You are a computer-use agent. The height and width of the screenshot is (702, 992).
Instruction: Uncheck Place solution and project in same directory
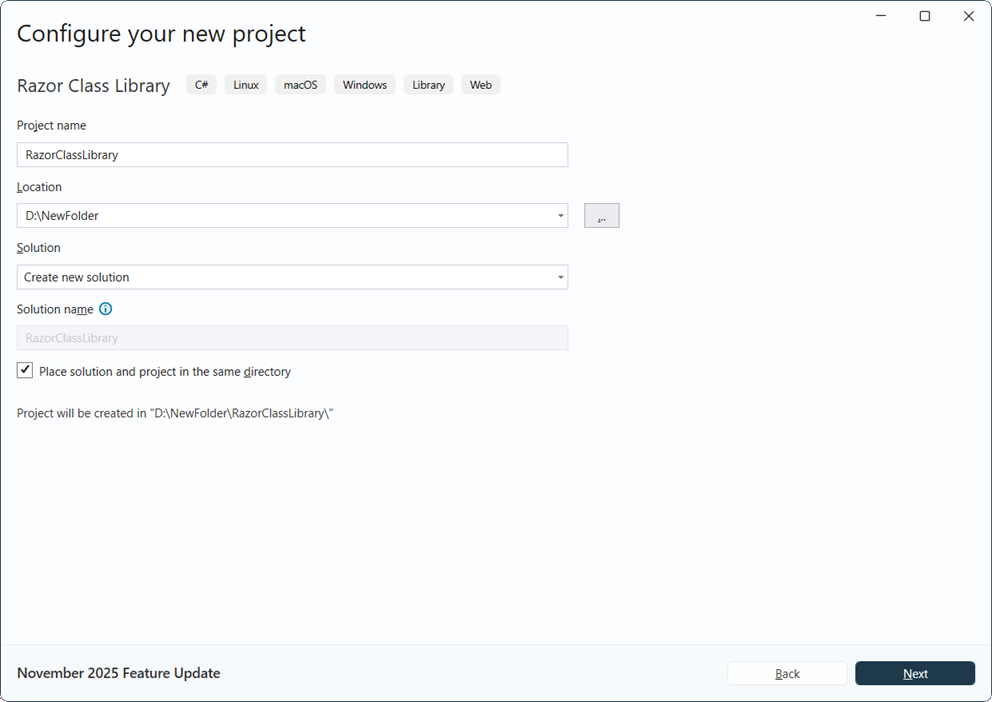click(24, 370)
